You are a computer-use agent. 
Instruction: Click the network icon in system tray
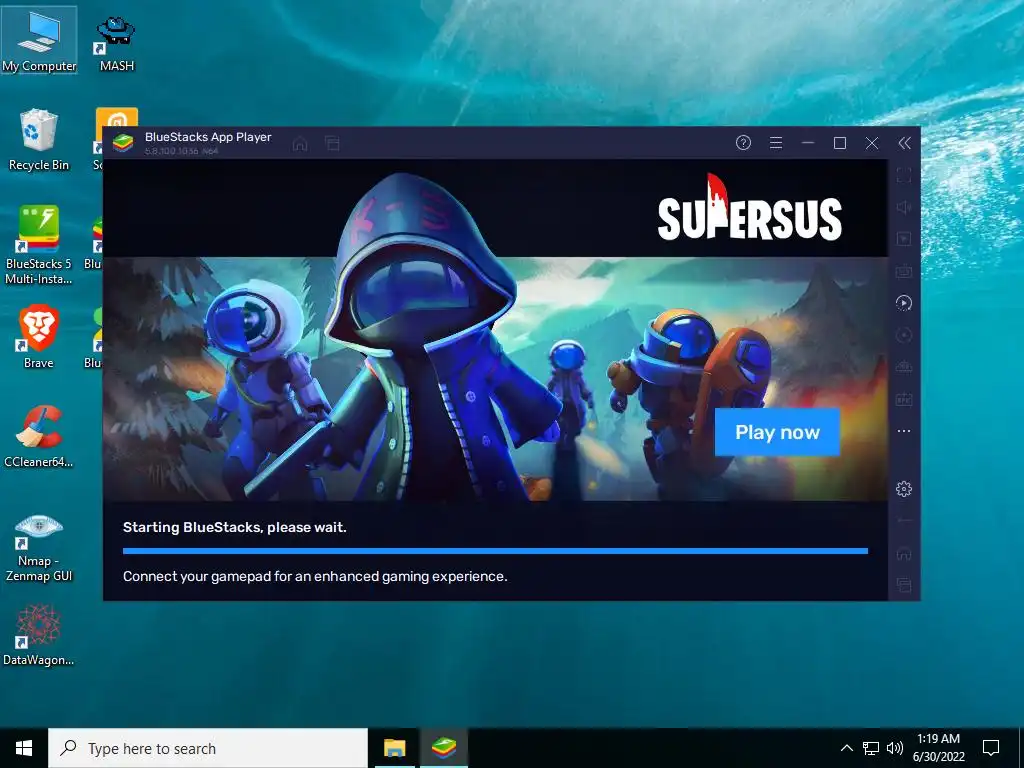[x=871, y=748]
